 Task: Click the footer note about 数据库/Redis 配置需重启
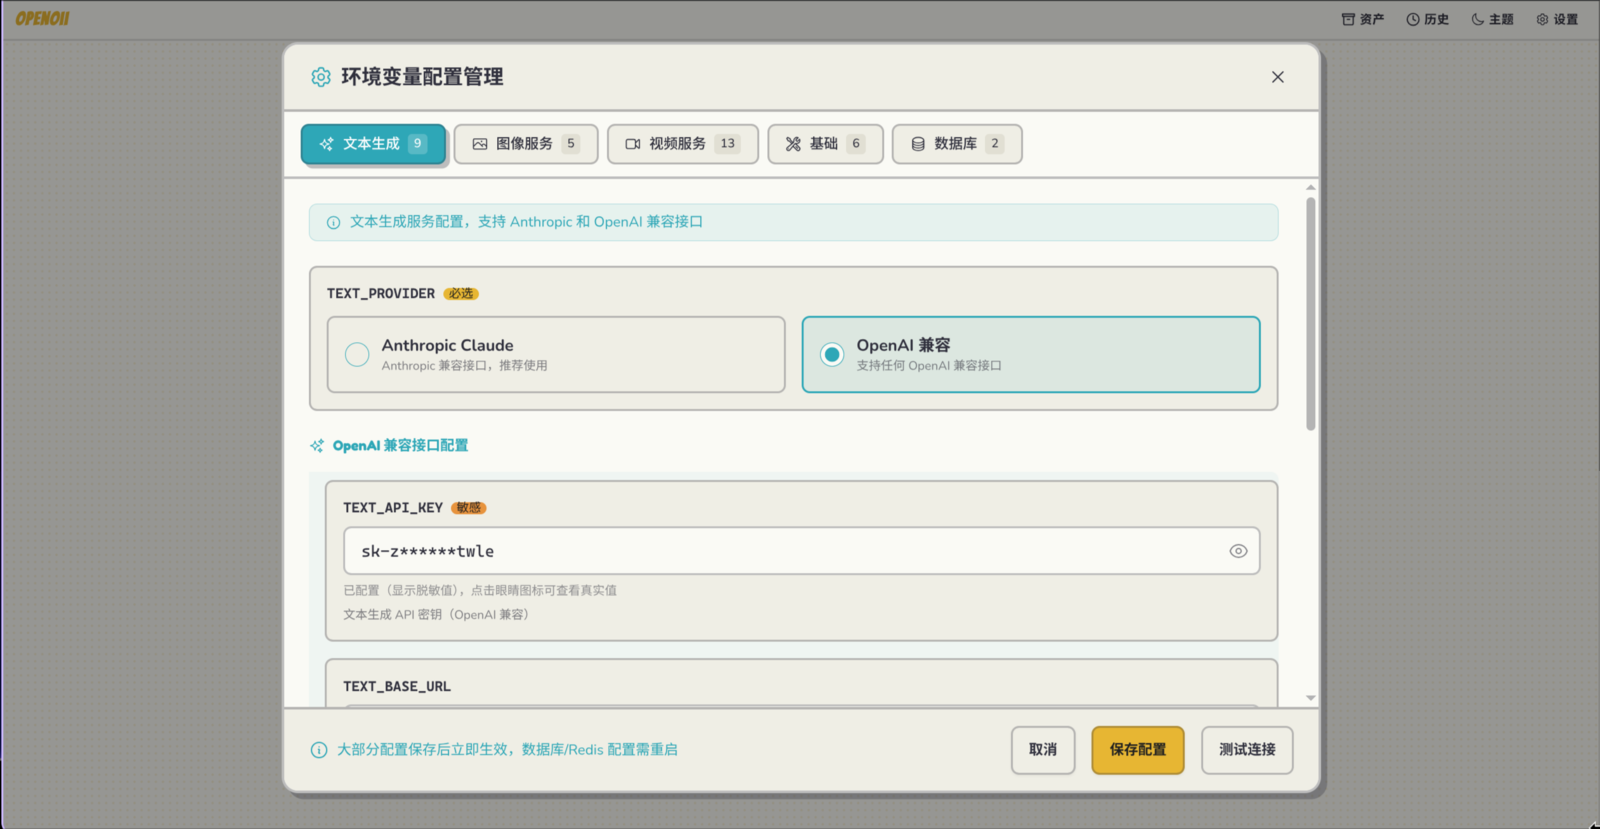pyautogui.click(x=507, y=750)
